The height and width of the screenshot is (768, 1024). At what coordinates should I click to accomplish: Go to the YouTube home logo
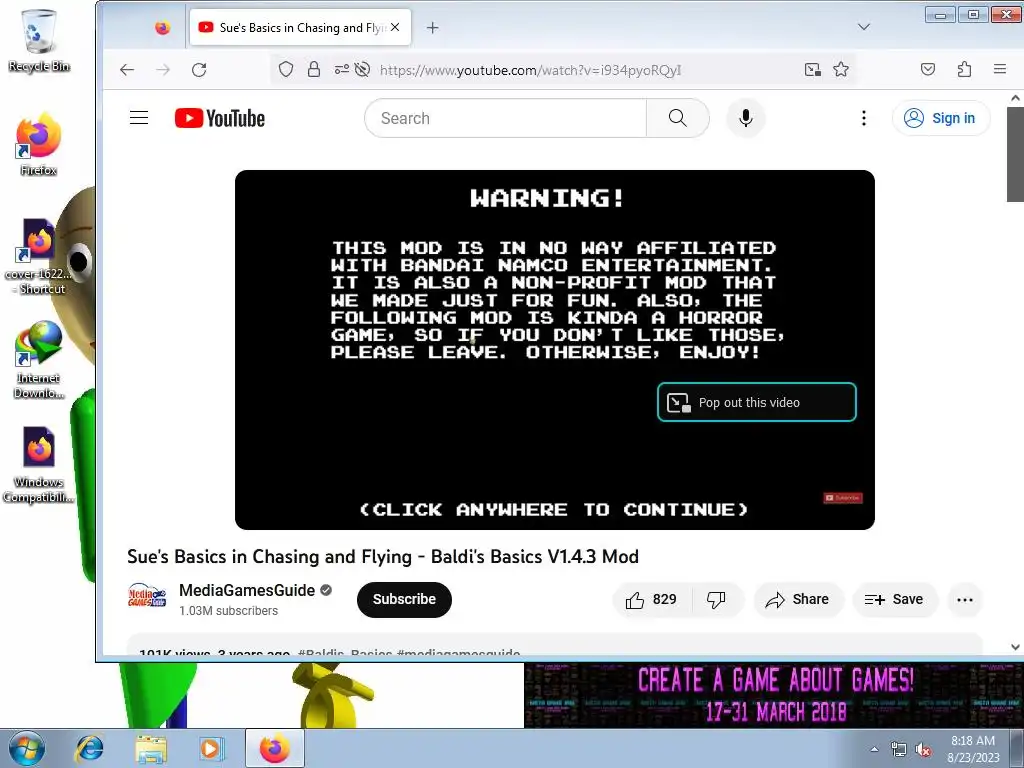tap(220, 118)
